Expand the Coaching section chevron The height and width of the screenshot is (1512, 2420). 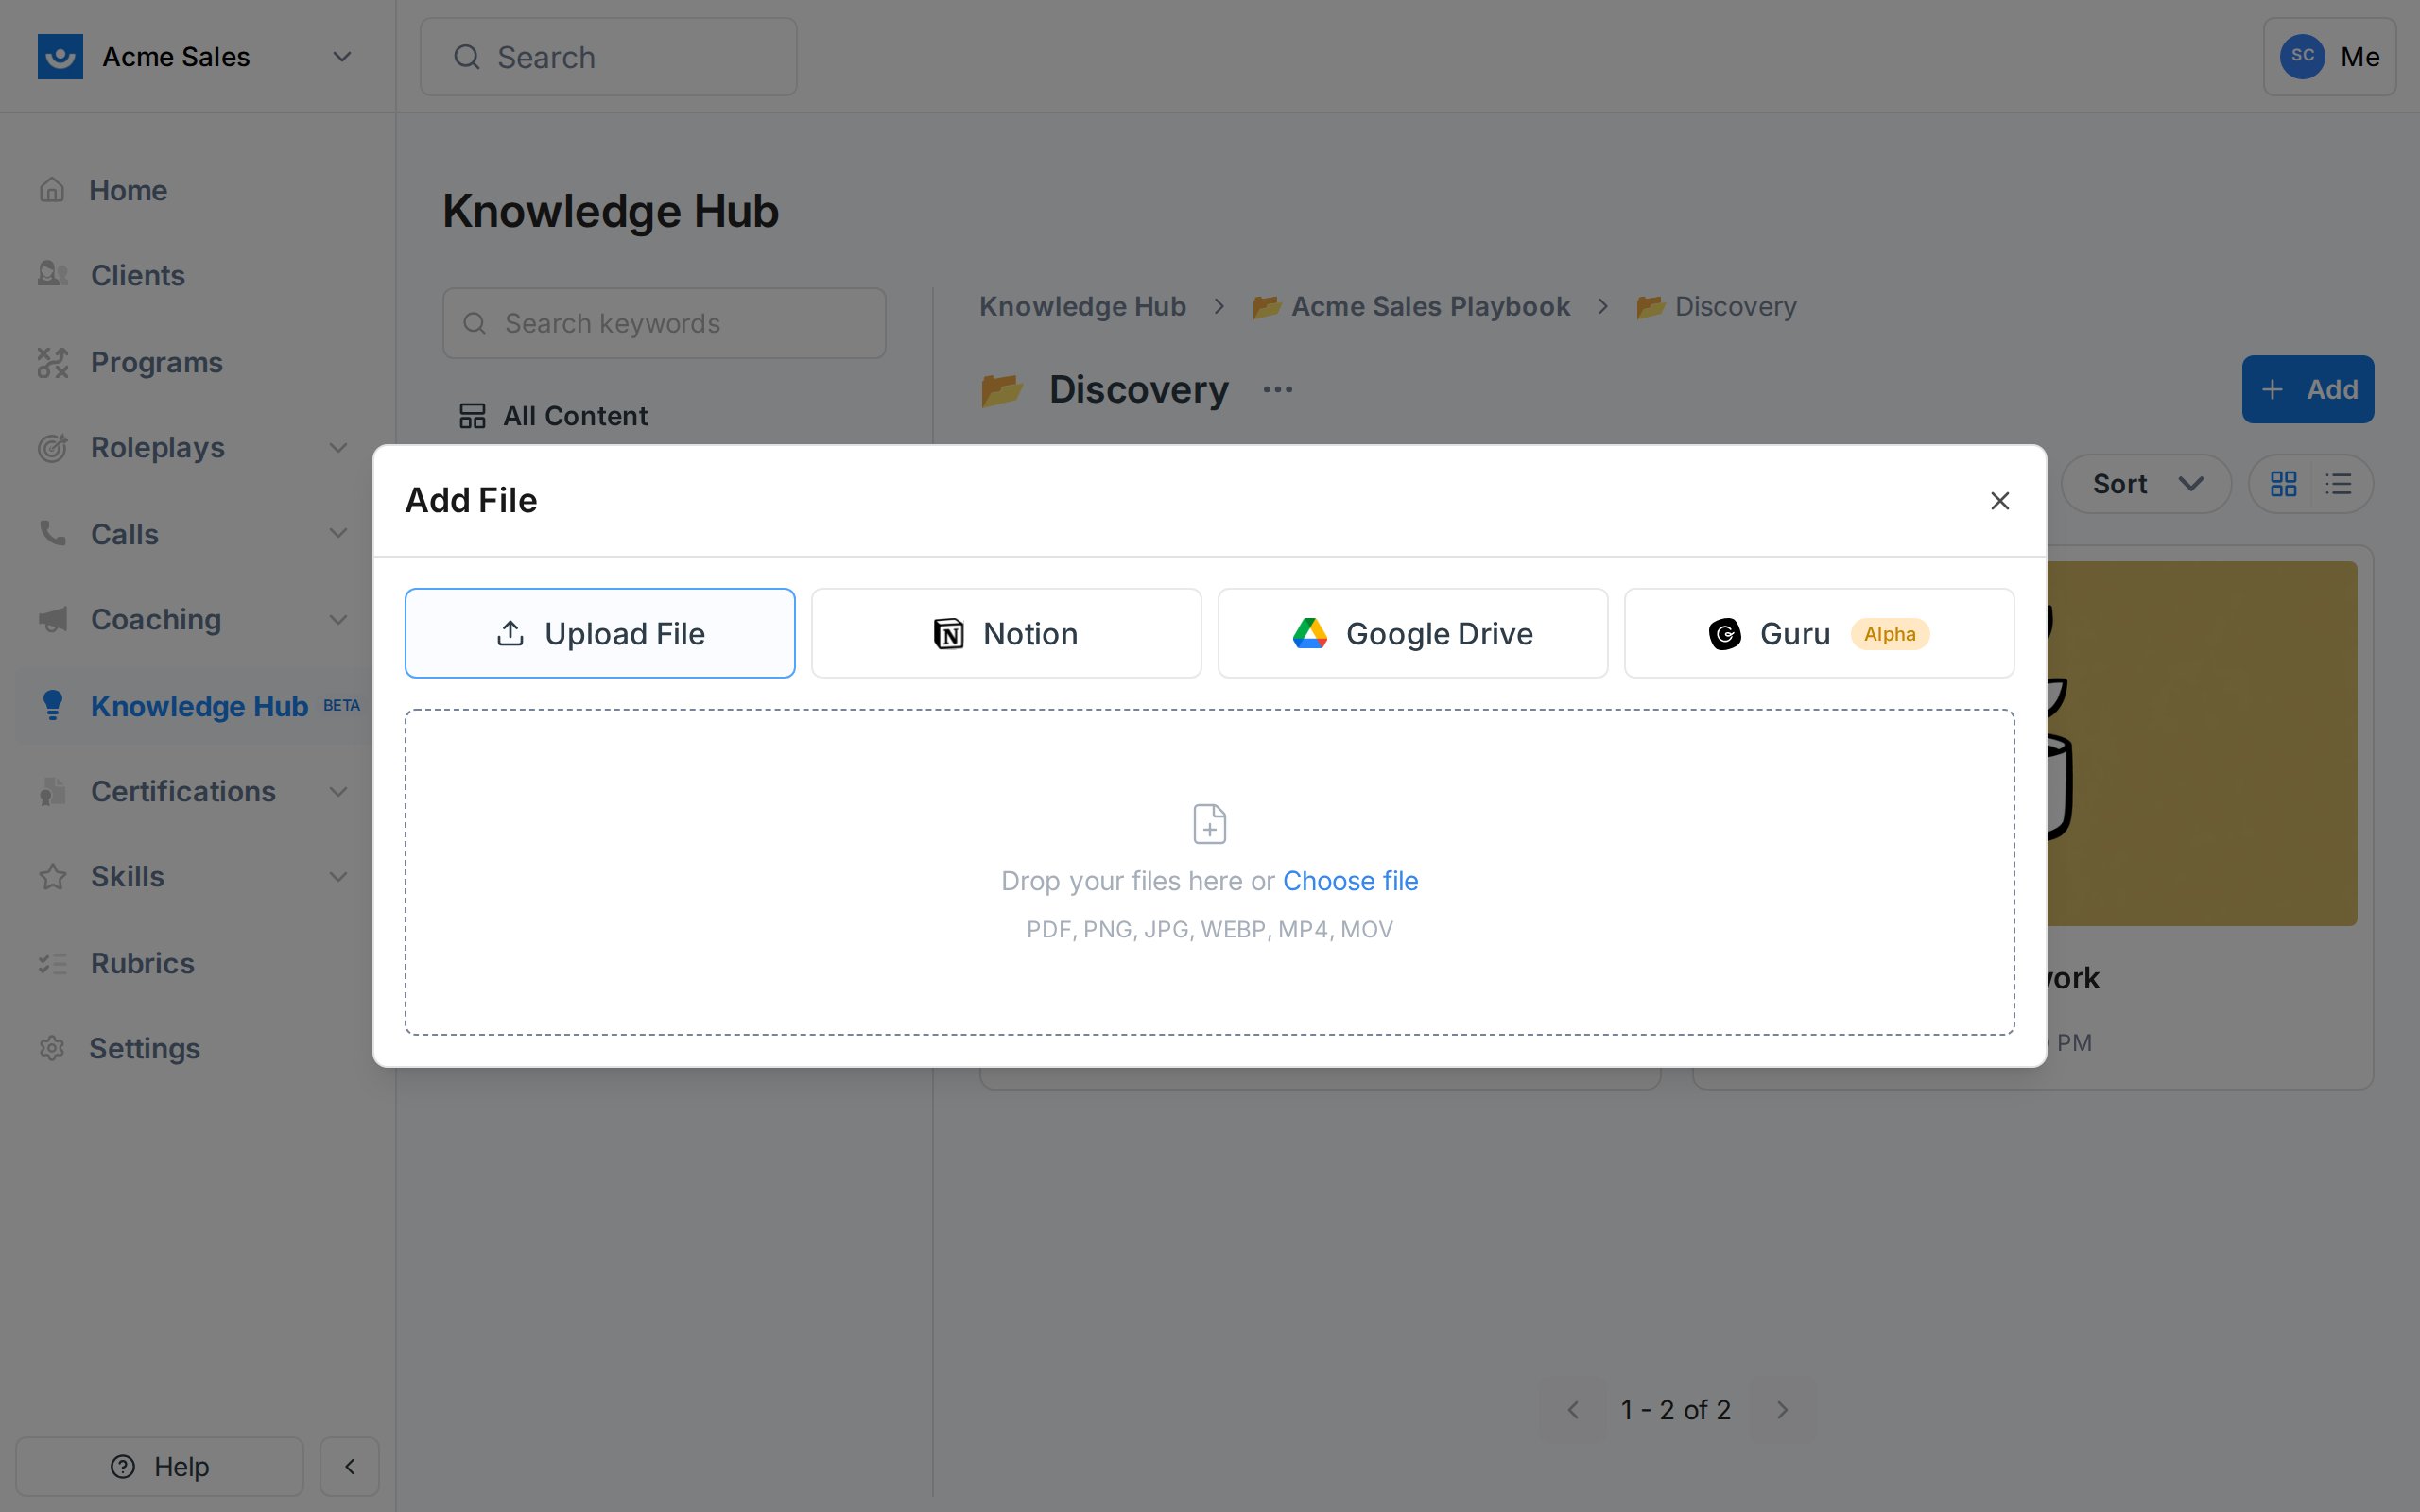point(339,620)
